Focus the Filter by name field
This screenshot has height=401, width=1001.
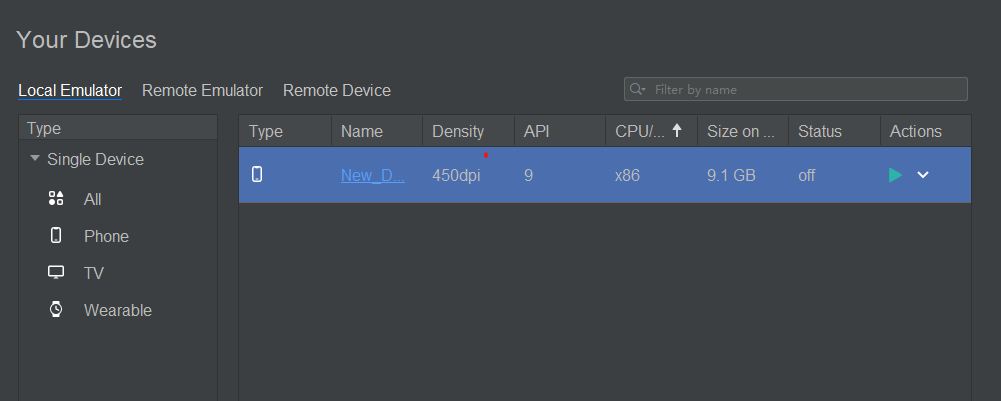(x=795, y=89)
